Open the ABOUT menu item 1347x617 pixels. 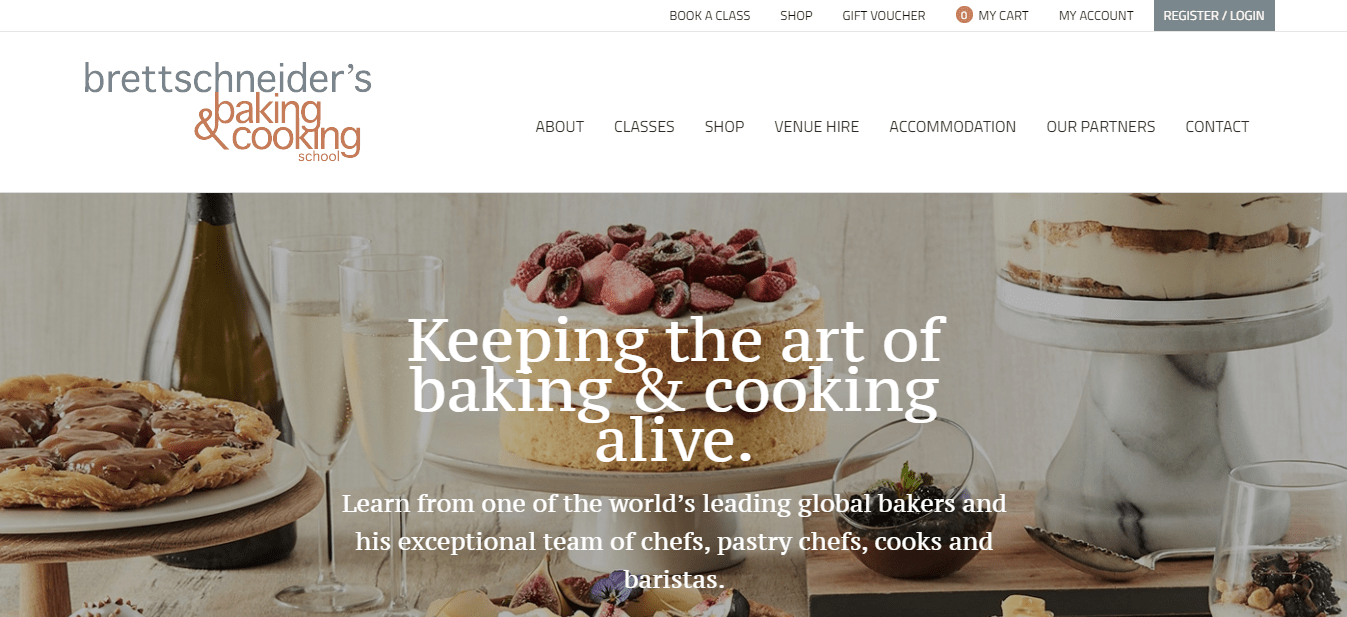[x=560, y=127]
